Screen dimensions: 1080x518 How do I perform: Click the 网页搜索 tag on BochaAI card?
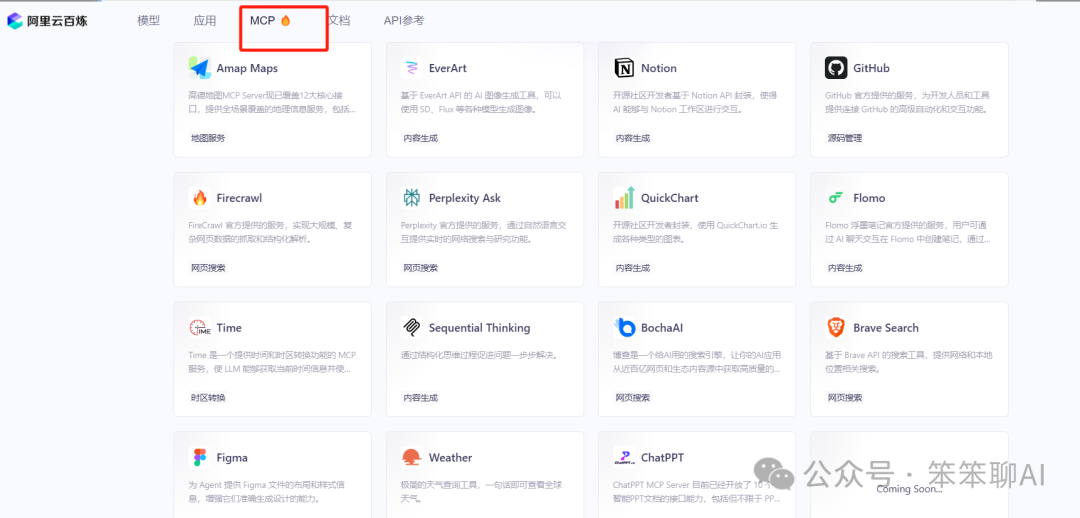632,397
